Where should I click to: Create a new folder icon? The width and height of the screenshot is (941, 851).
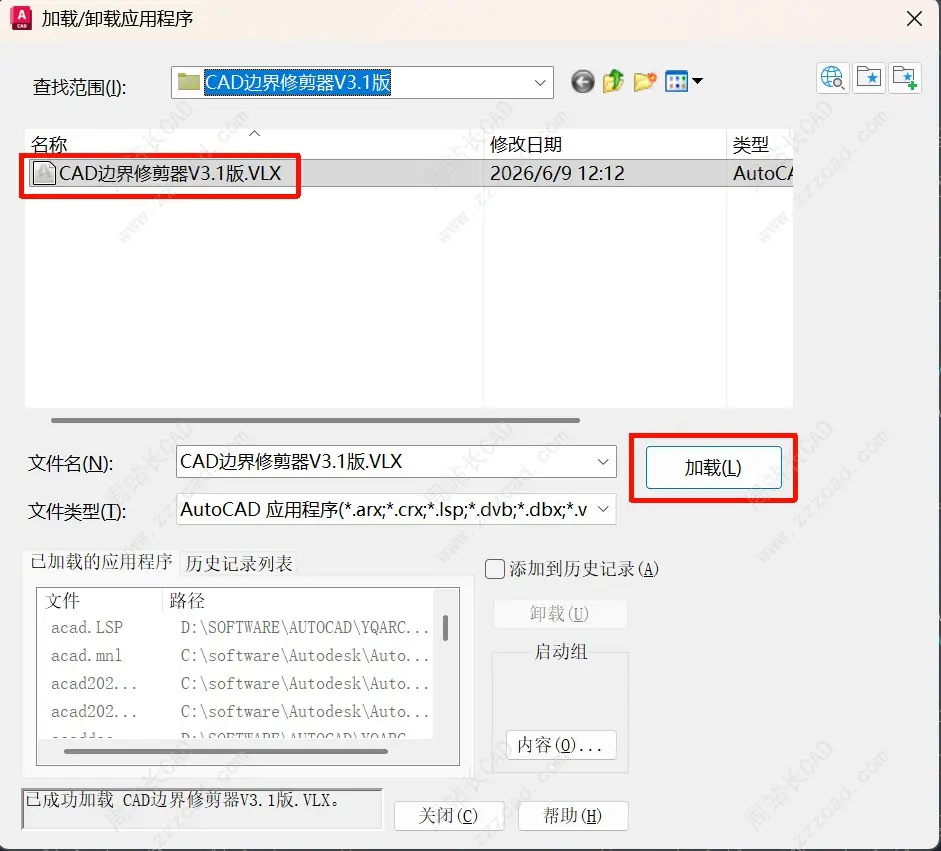(x=645, y=81)
